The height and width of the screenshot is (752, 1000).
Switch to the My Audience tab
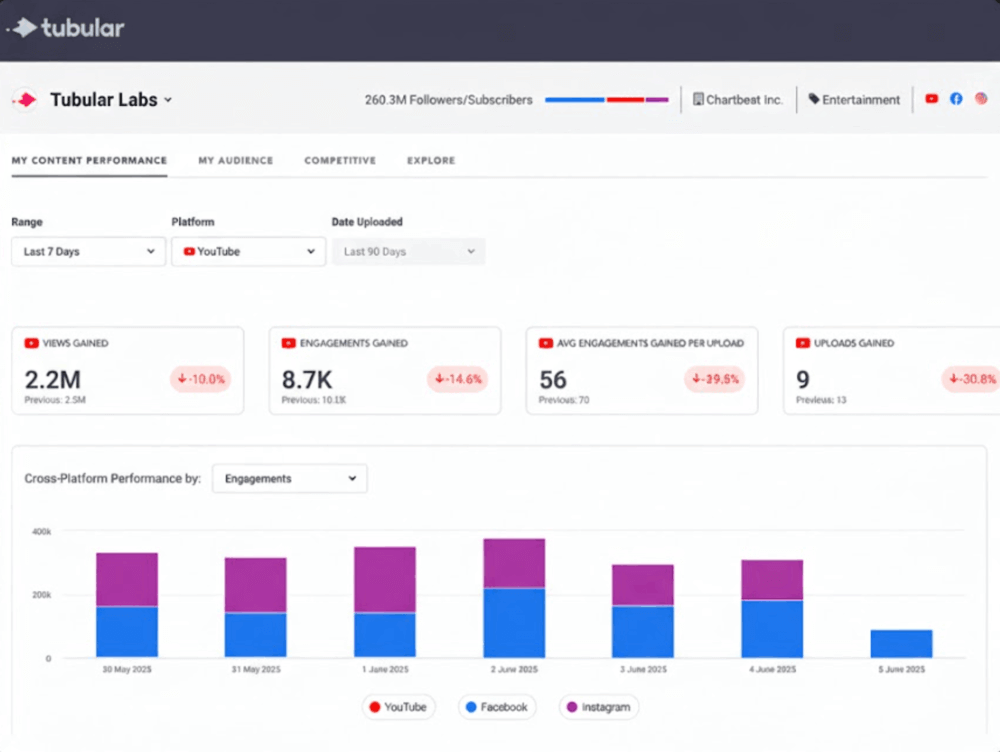point(235,160)
